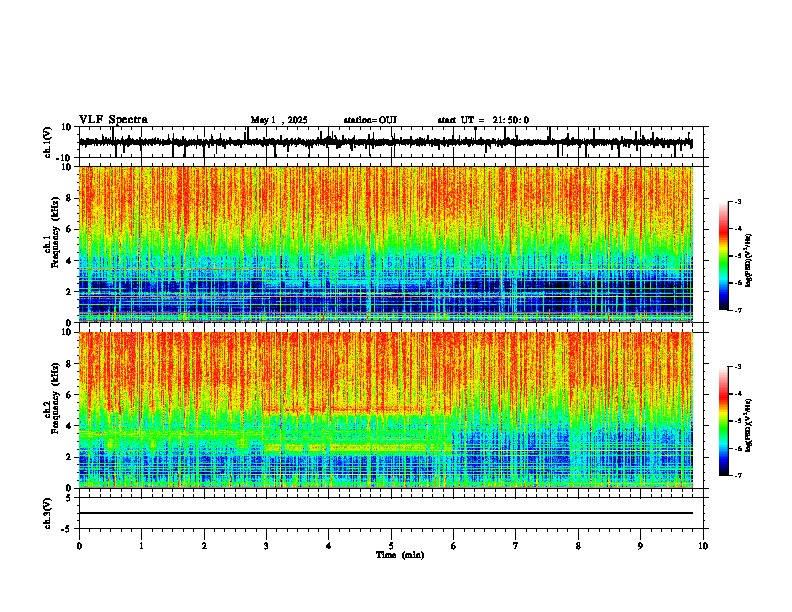The image size is (792, 612).
Task: Click the "start UT = 21:50:0" header text
Action: (x=483, y=120)
